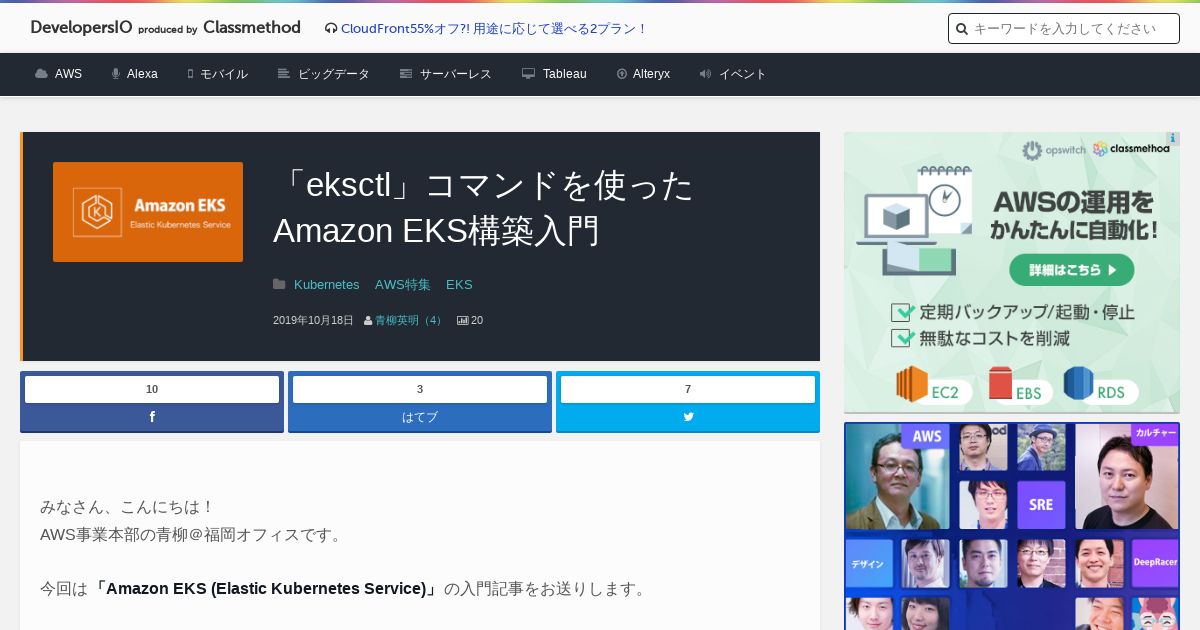This screenshot has width=1200, height=630.
Task: Click the カルチャー tag on the staff banner
Action: 1155,434
